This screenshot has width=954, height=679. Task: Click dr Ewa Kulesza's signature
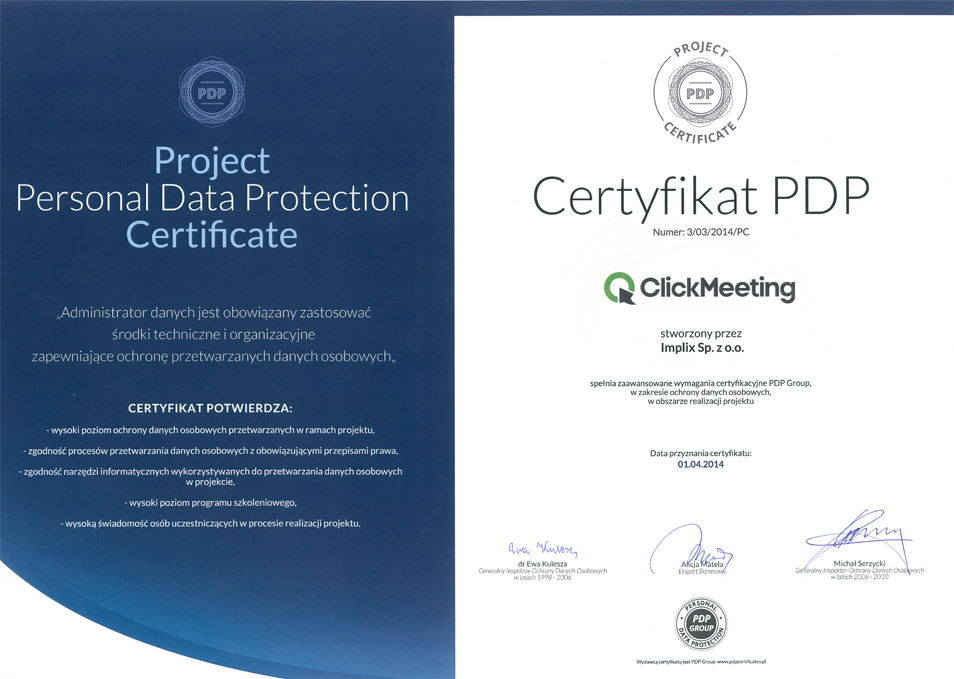543,549
